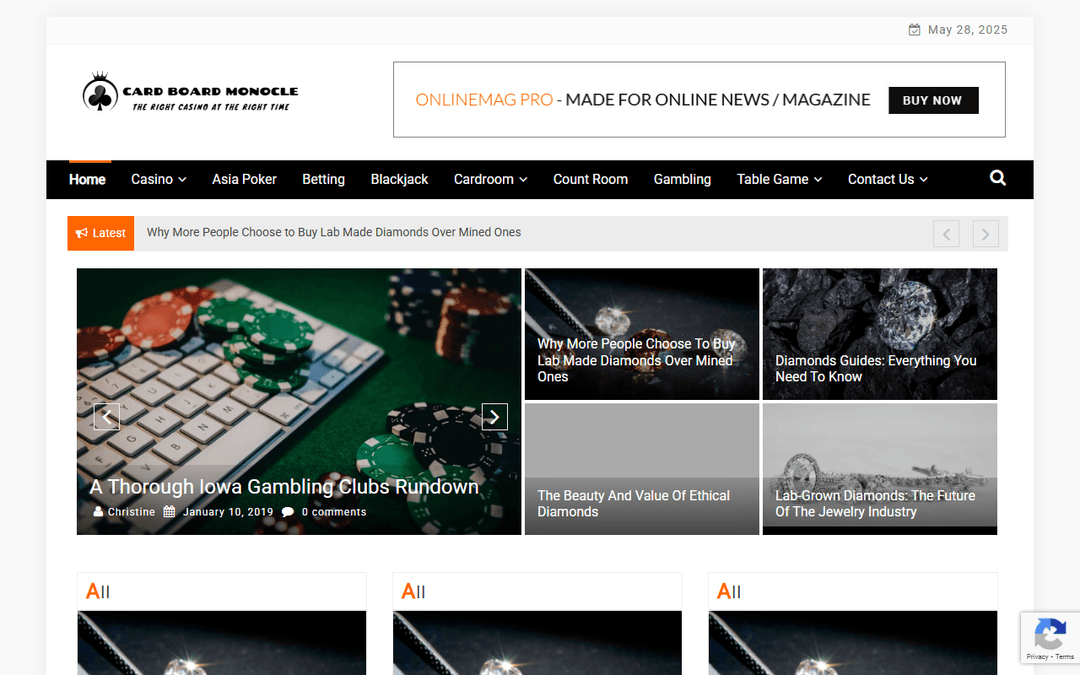1080x675 pixels.
Task: Open the Gambling menu item
Action: [682, 179]
